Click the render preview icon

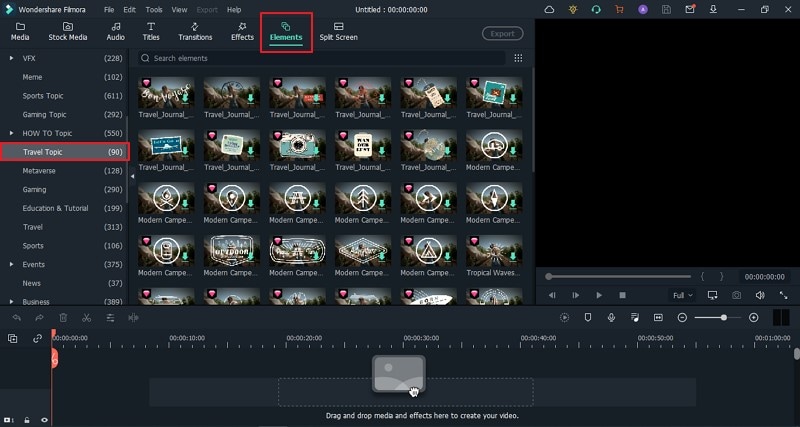coord(564,317)
